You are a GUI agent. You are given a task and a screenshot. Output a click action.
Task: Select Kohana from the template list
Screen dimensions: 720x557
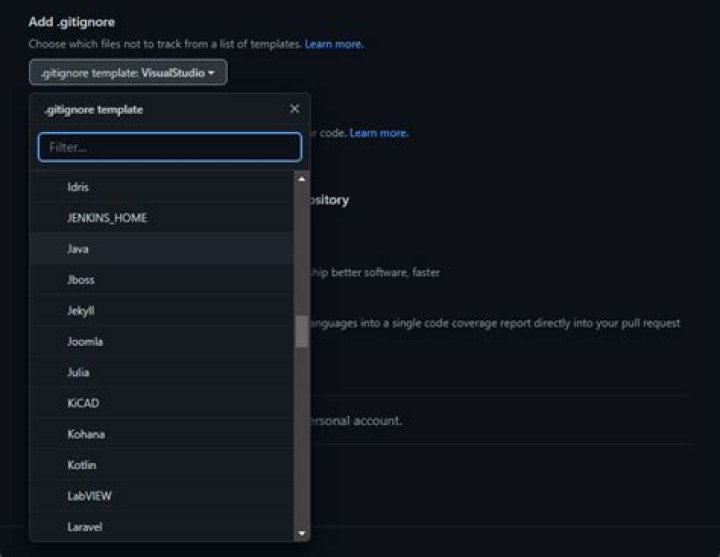pos(85,434)
